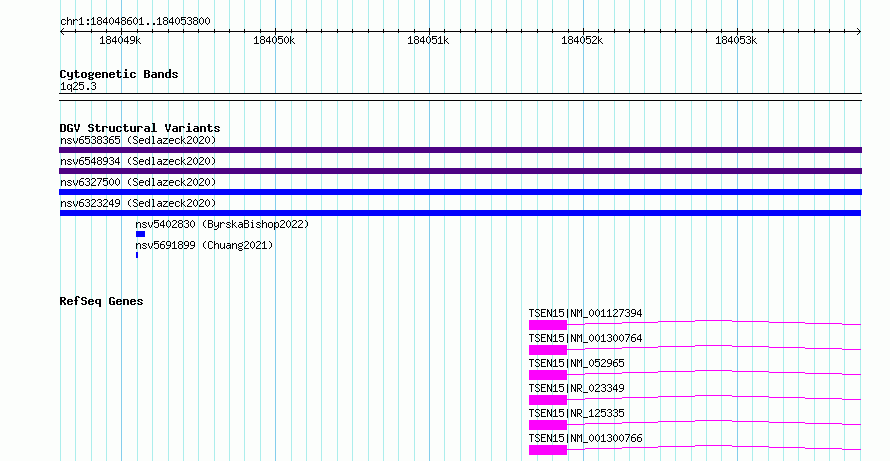Select the magenta exon of NM_001127394
This screenshot has height=461, width=890.
548,325
